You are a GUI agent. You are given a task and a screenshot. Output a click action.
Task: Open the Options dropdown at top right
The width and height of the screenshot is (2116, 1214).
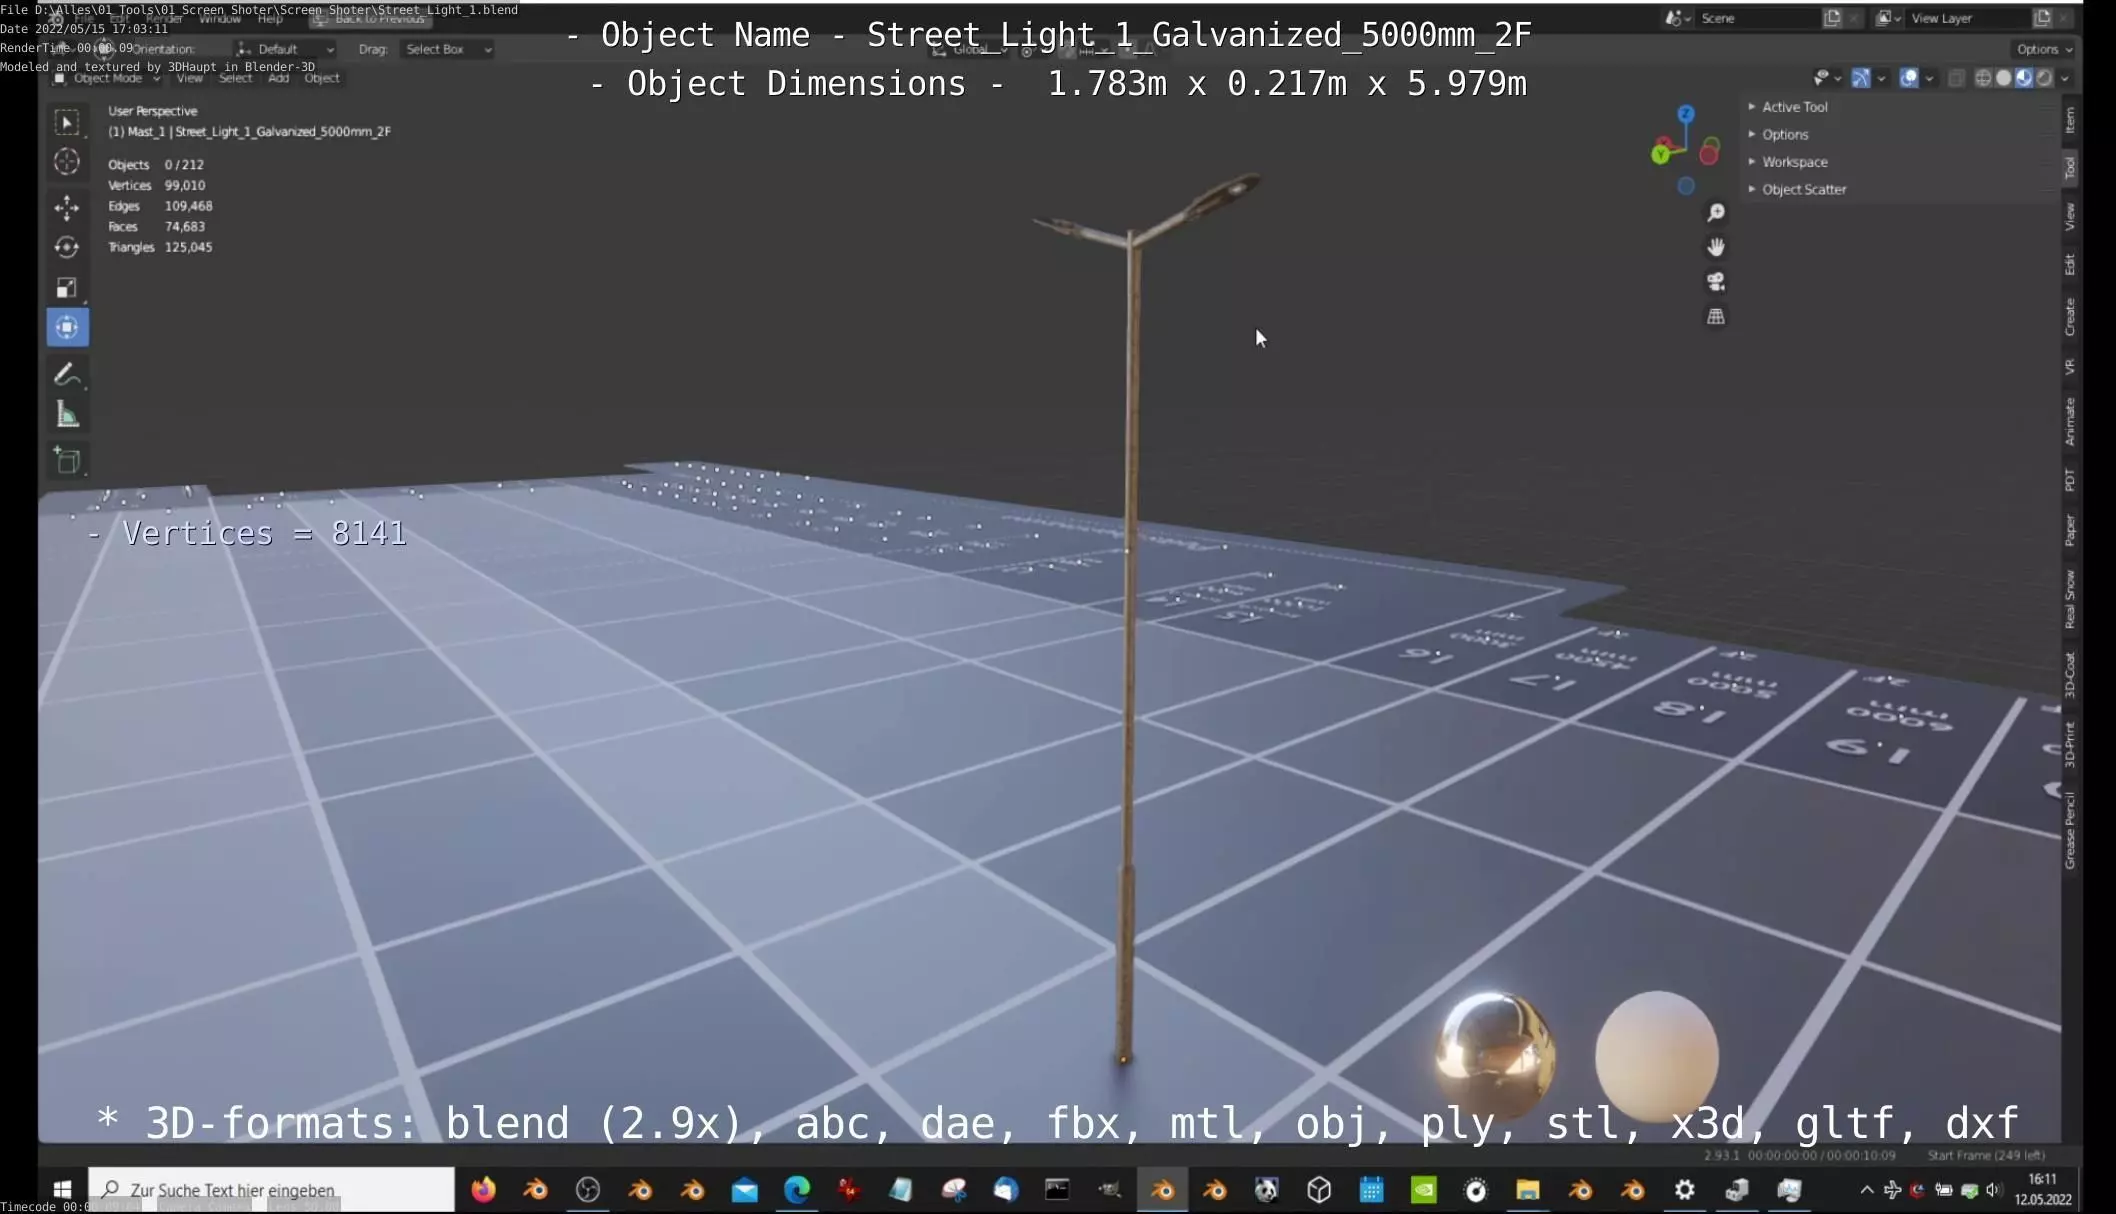pos(2043,49)
